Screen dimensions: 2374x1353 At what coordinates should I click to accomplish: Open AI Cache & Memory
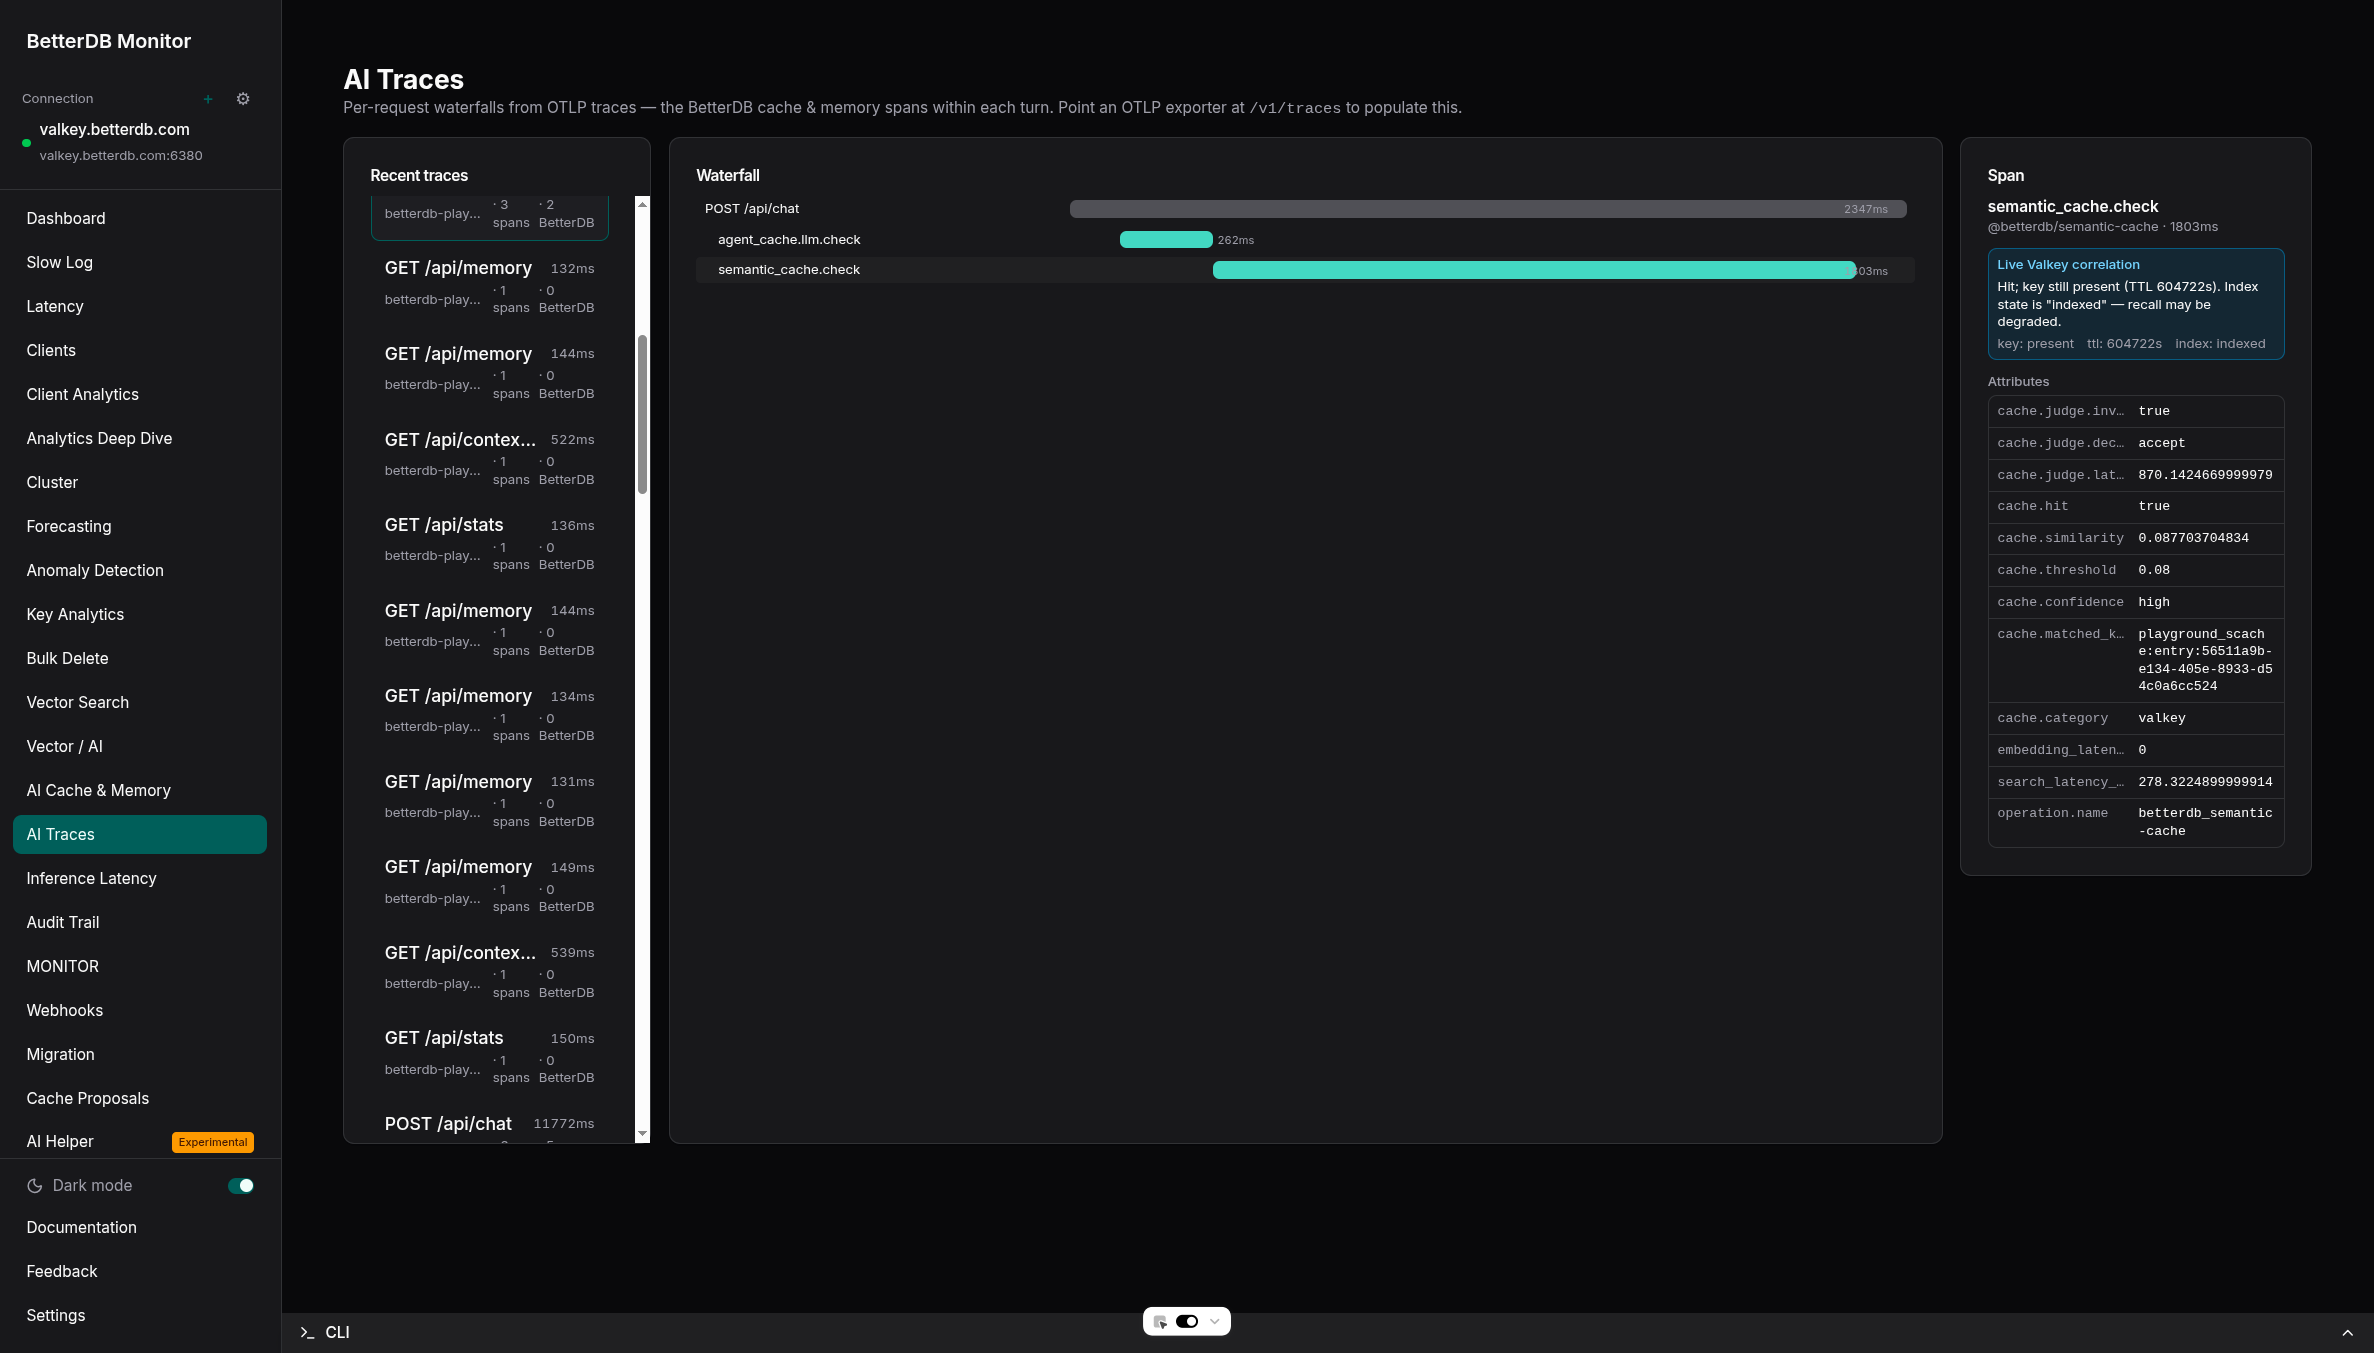pyautogui.click(x=140, y=790)
